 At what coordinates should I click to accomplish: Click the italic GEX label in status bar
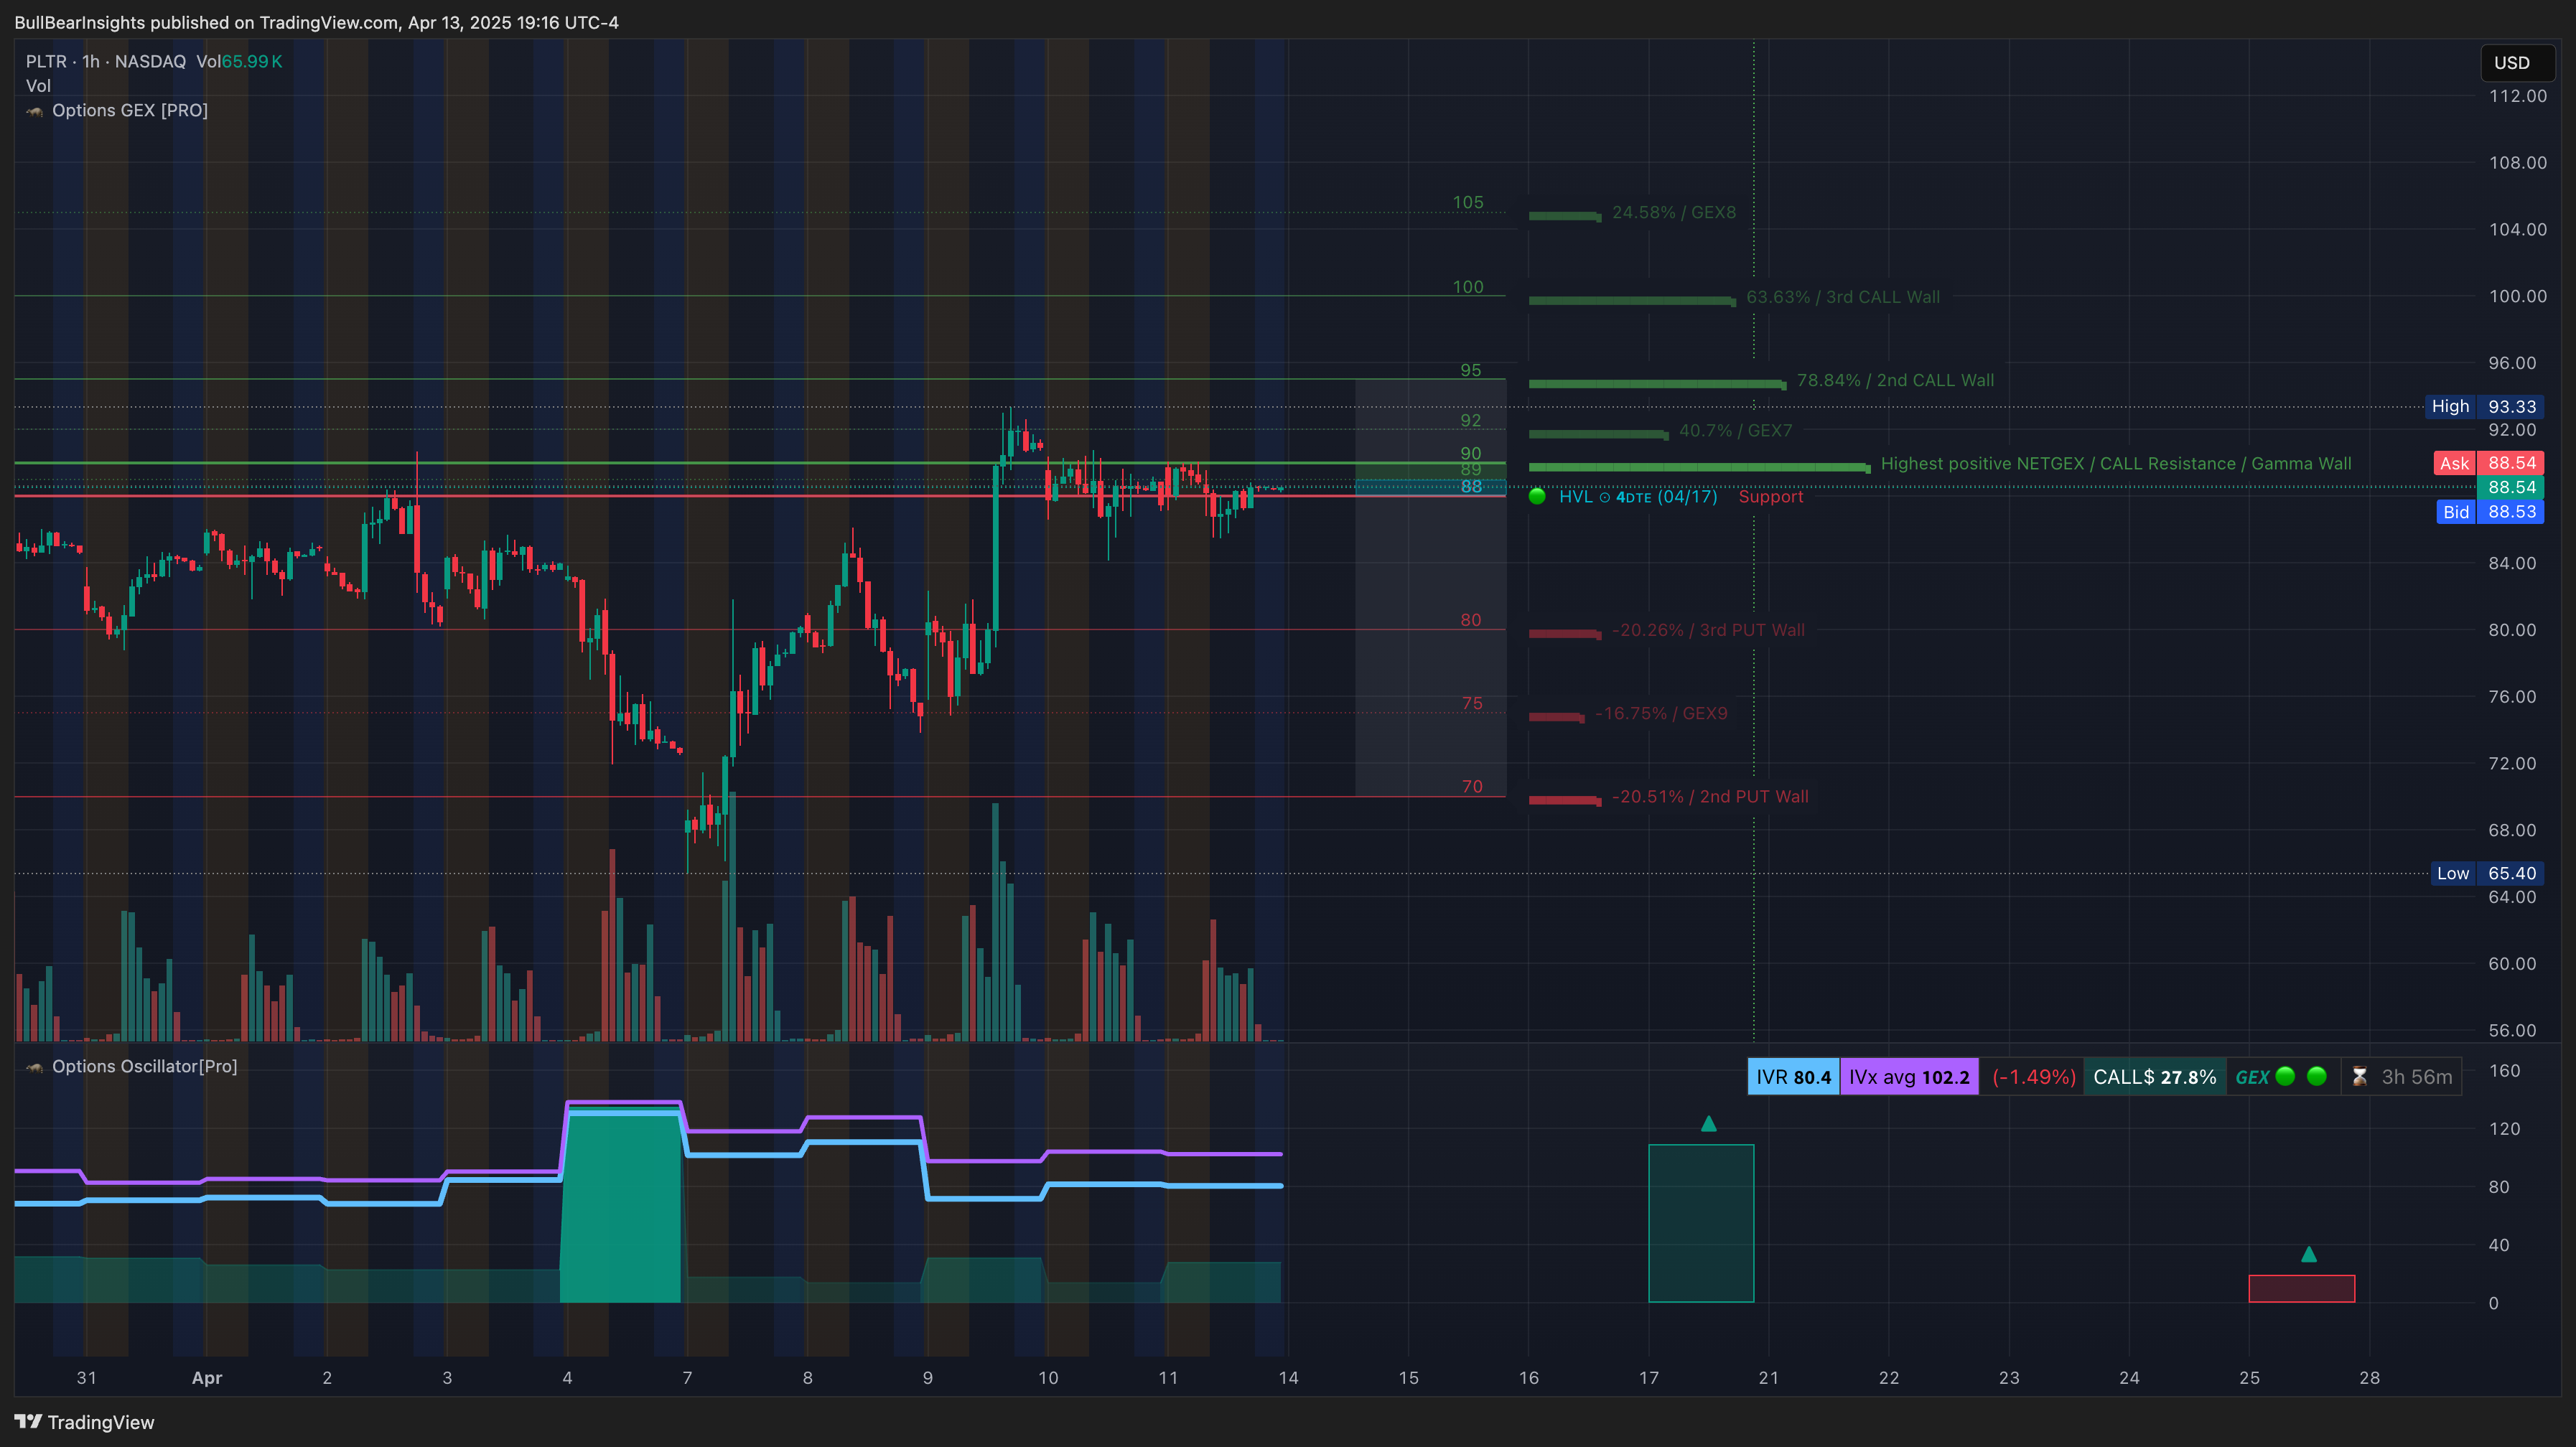(x=2252, y=1077)
